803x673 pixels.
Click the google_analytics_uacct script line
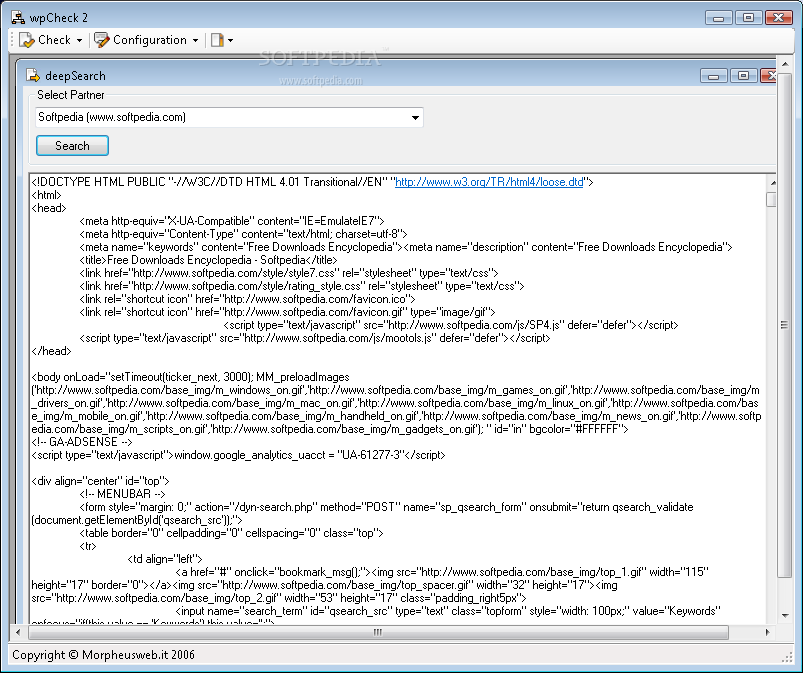click(238, 455)
